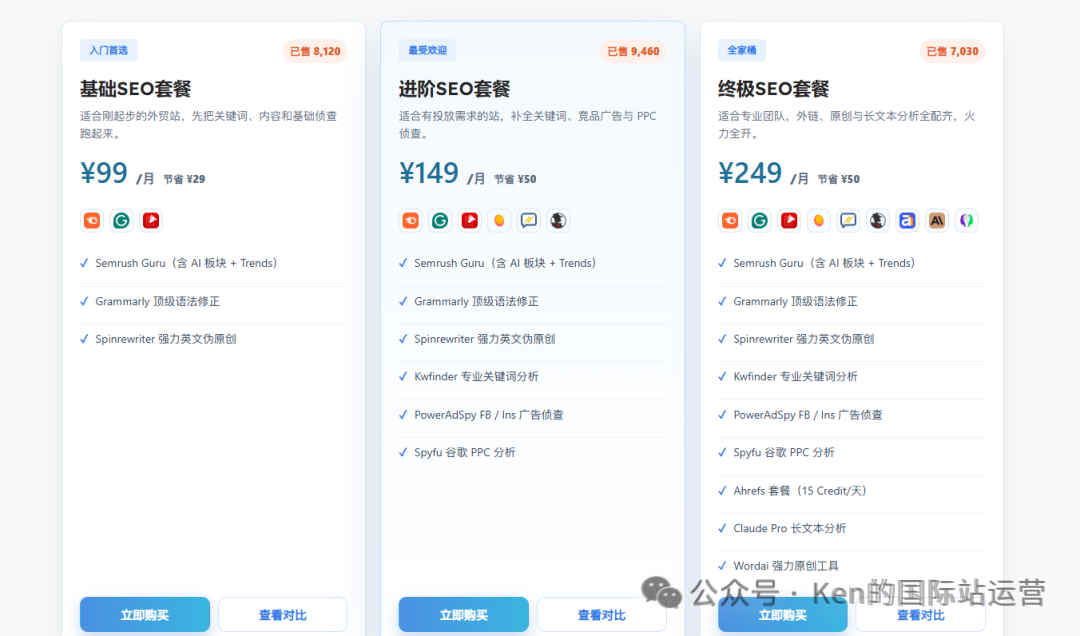The image size is (1080, 636).
Task: Select the 终极SEO套餐 title
Action: 773,89
